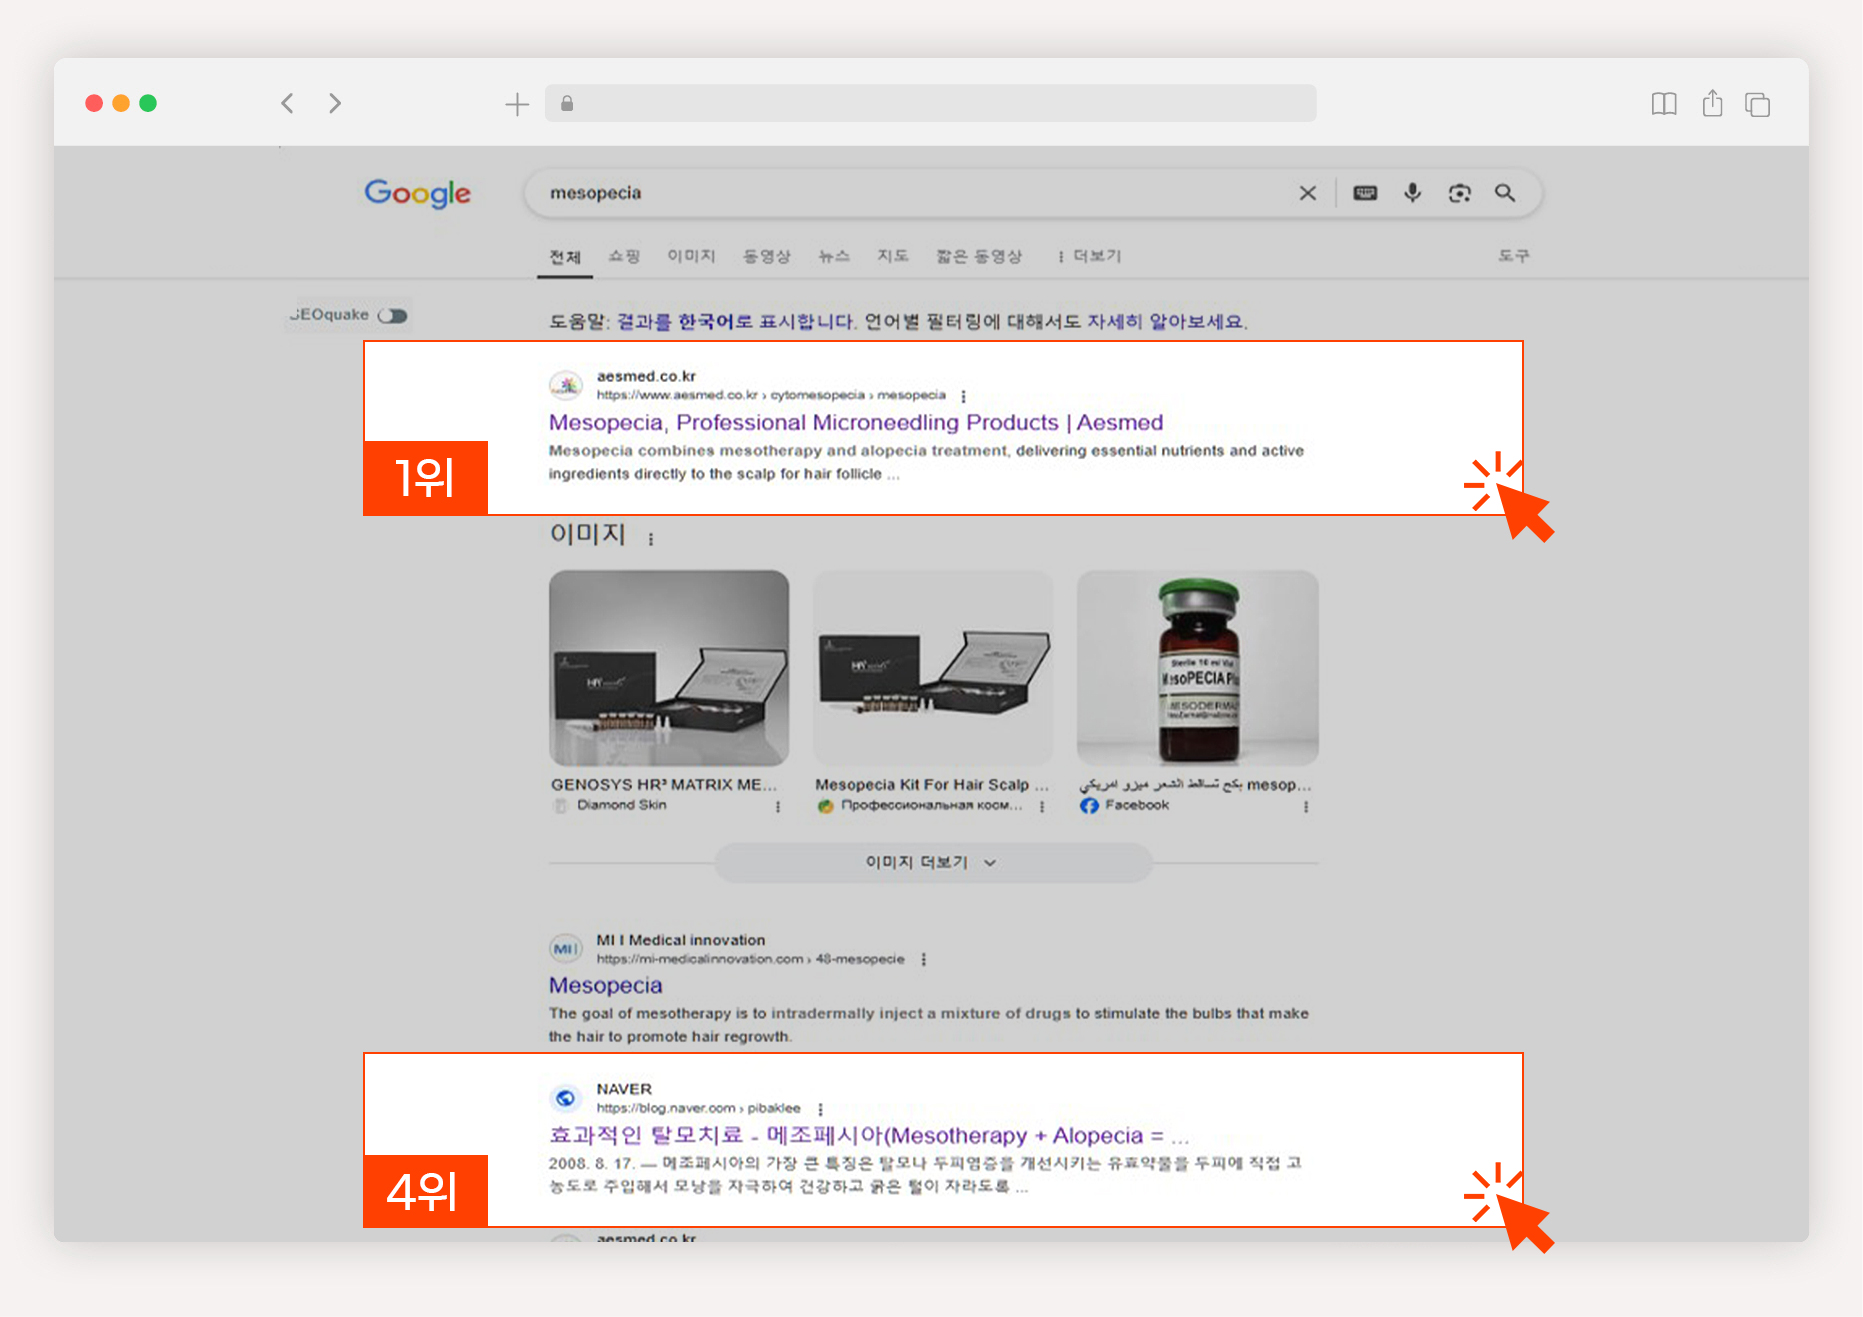The image size is (1863, 1317).
Task: Clear the search query with the X
Action: (x=1307, y=193)
